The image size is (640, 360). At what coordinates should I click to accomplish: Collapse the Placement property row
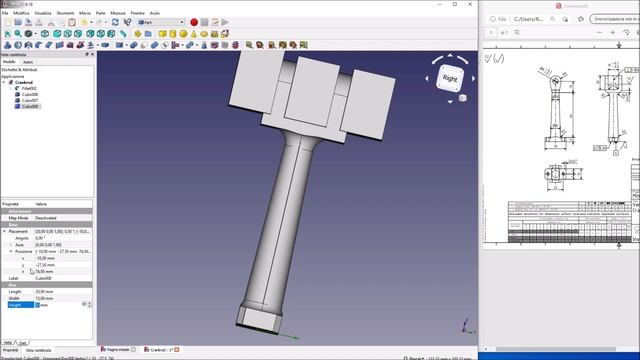(4, 231)
